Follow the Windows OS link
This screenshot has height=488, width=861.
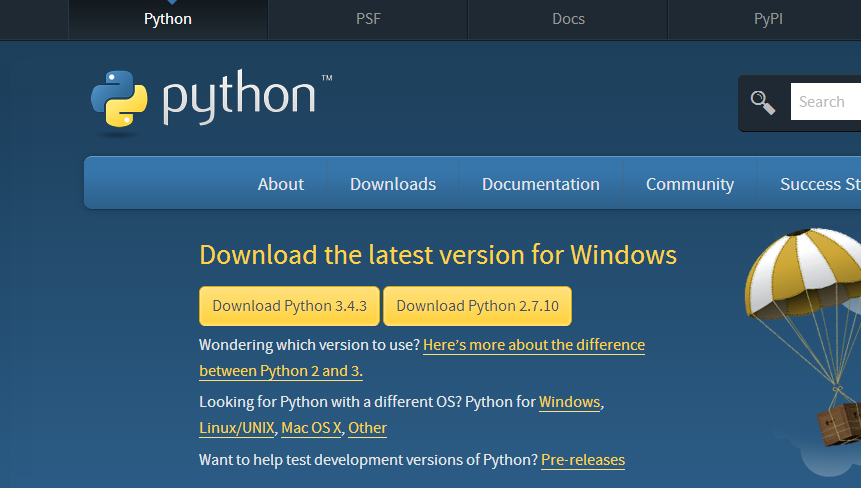pyautogui.click(x=569, y=402)
